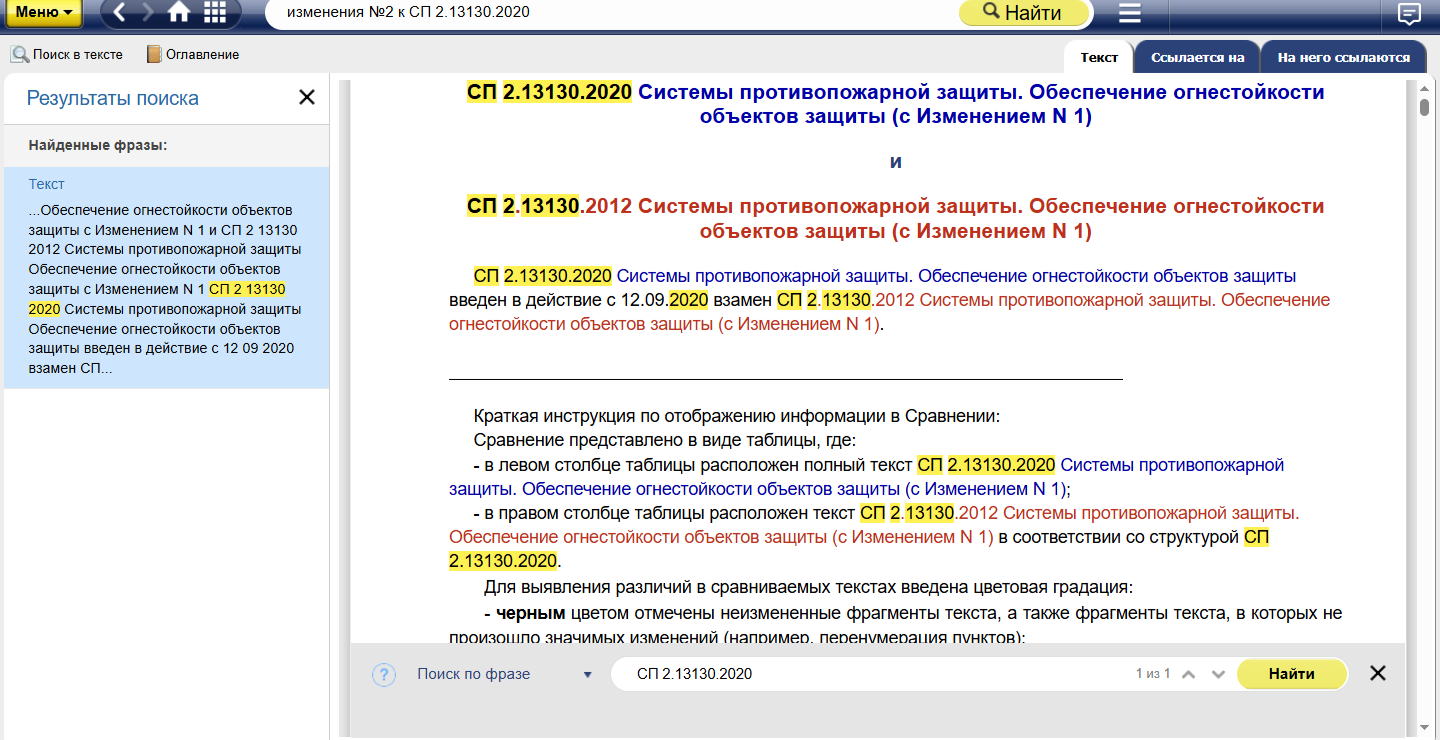Switch to the Текст tab
Viewport: 1440px width, 740px height.
tap(1099, 57)
